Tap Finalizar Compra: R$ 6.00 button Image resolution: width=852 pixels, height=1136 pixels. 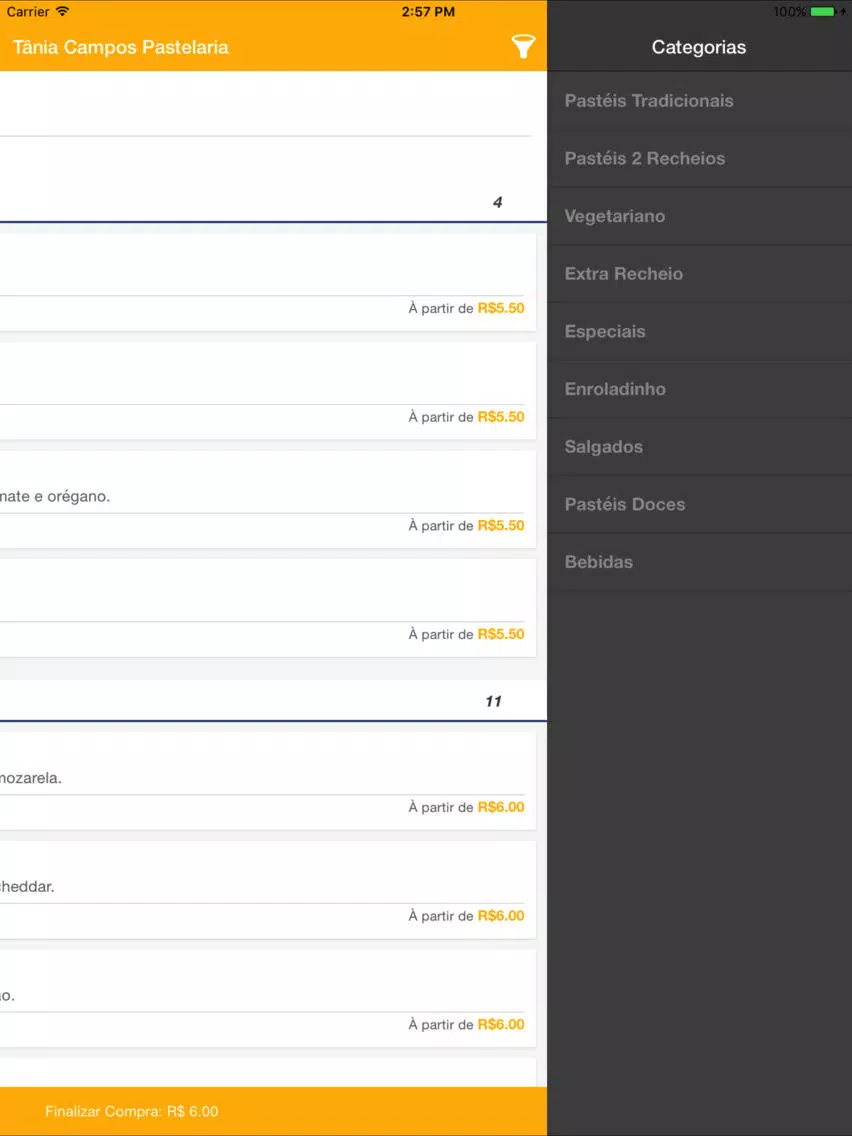[x=273, y=1111]
